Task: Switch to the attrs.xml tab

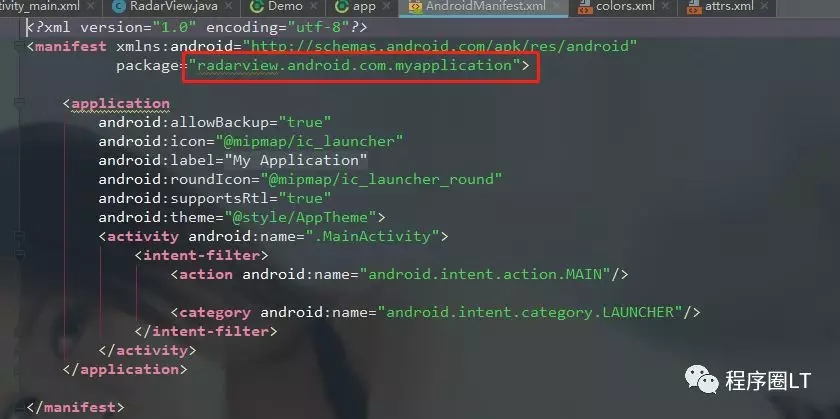Action: tap(731, 6)
